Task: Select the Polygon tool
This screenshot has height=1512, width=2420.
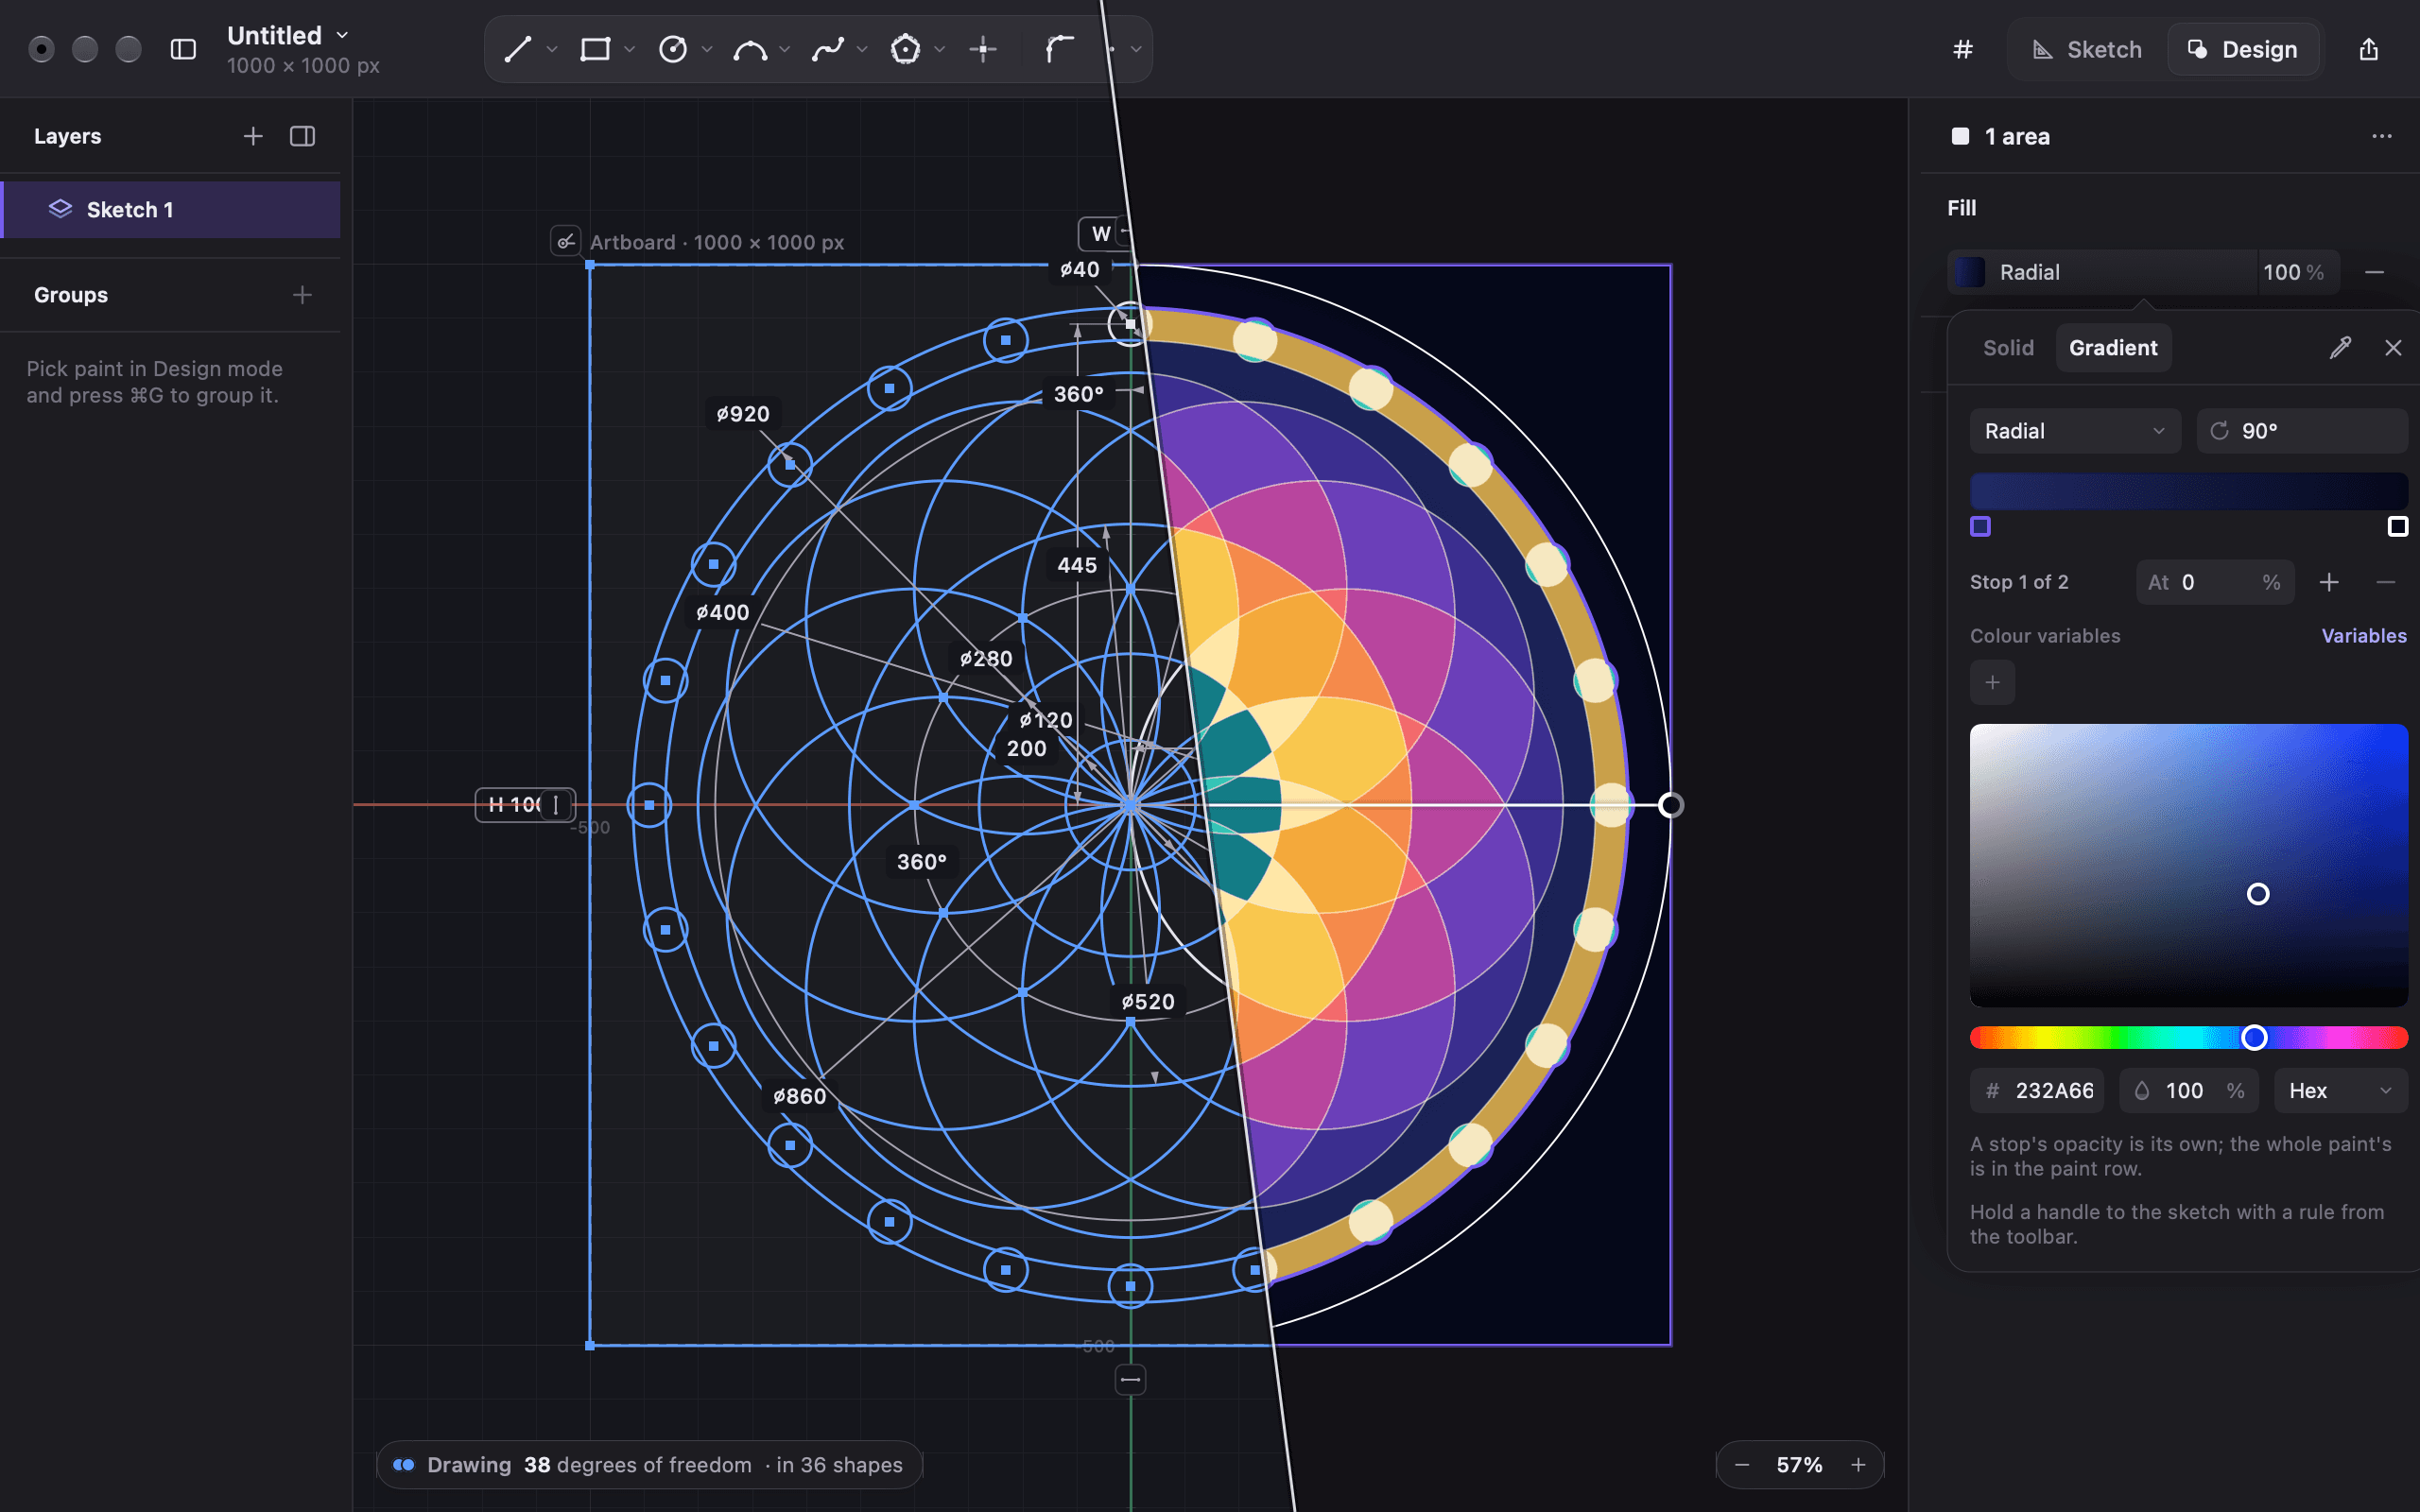Action: [905, 49]
